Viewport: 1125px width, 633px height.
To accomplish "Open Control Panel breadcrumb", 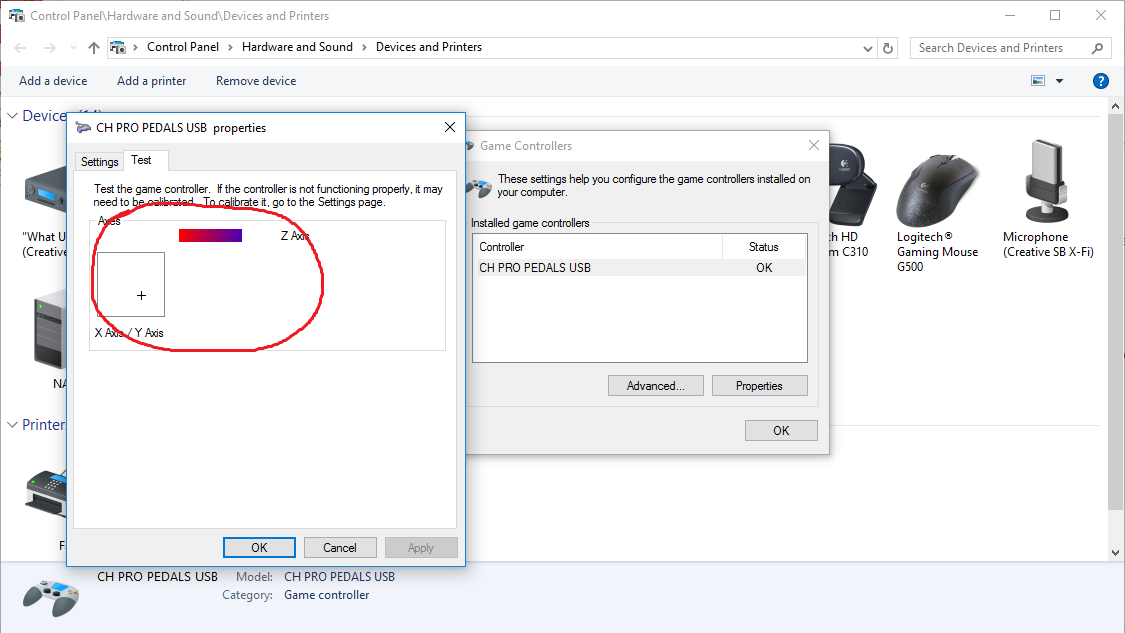I will click(183, 47).
